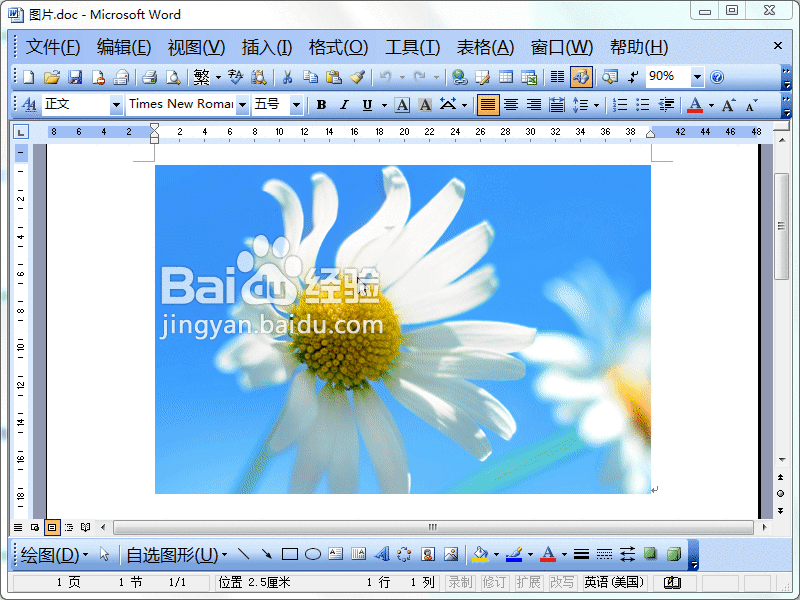Open the 格式(O) menu
Screen dimensions: 800x600
[x=338, y=47]
